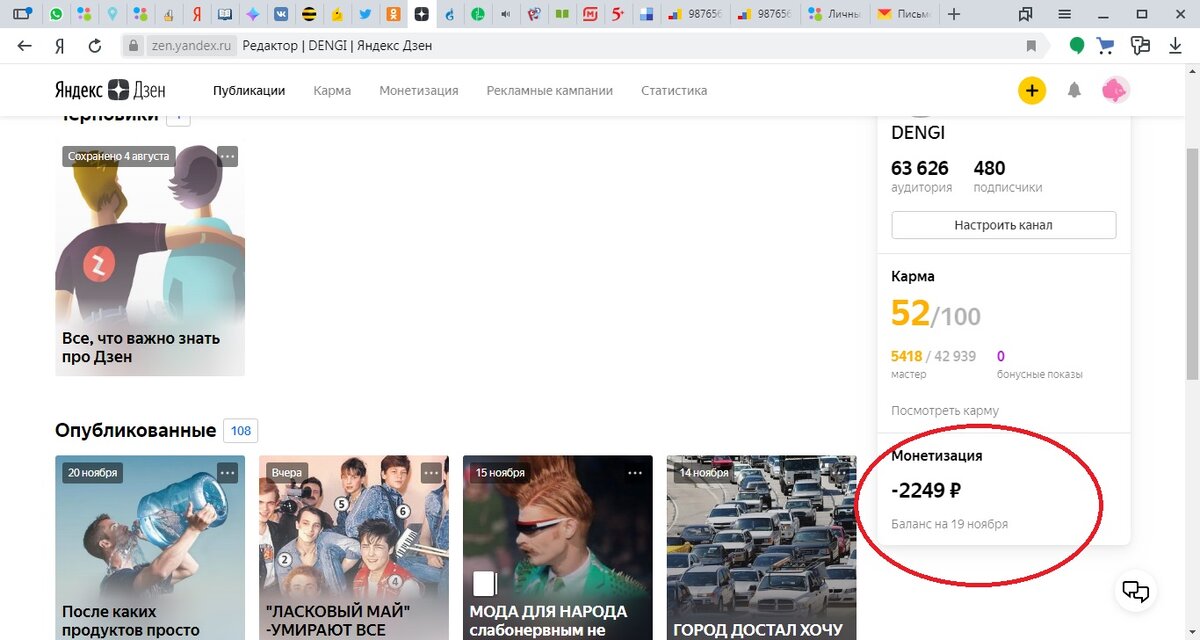
Task: Open the red Я Yandex browser tab
Action: [197, 14]
